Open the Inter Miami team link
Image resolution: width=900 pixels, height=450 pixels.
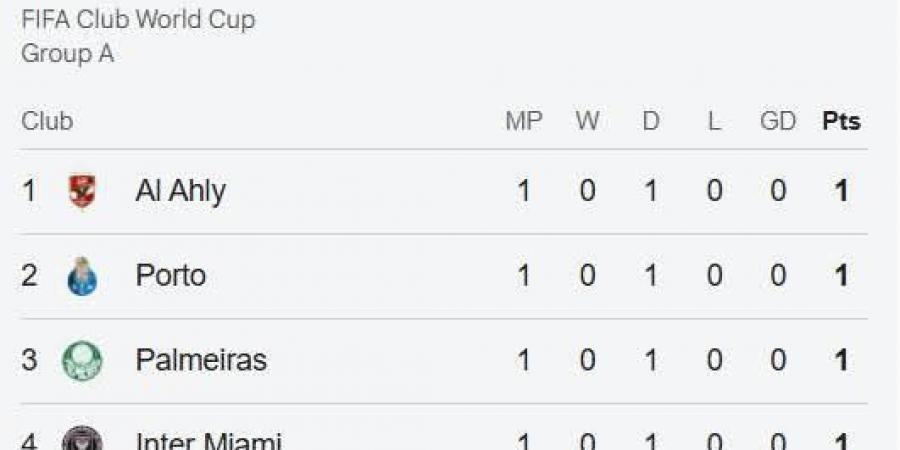(x=208, y=441)
